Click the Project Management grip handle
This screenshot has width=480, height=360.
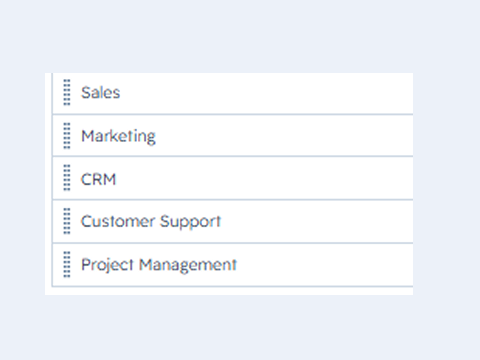click(67, 264)
